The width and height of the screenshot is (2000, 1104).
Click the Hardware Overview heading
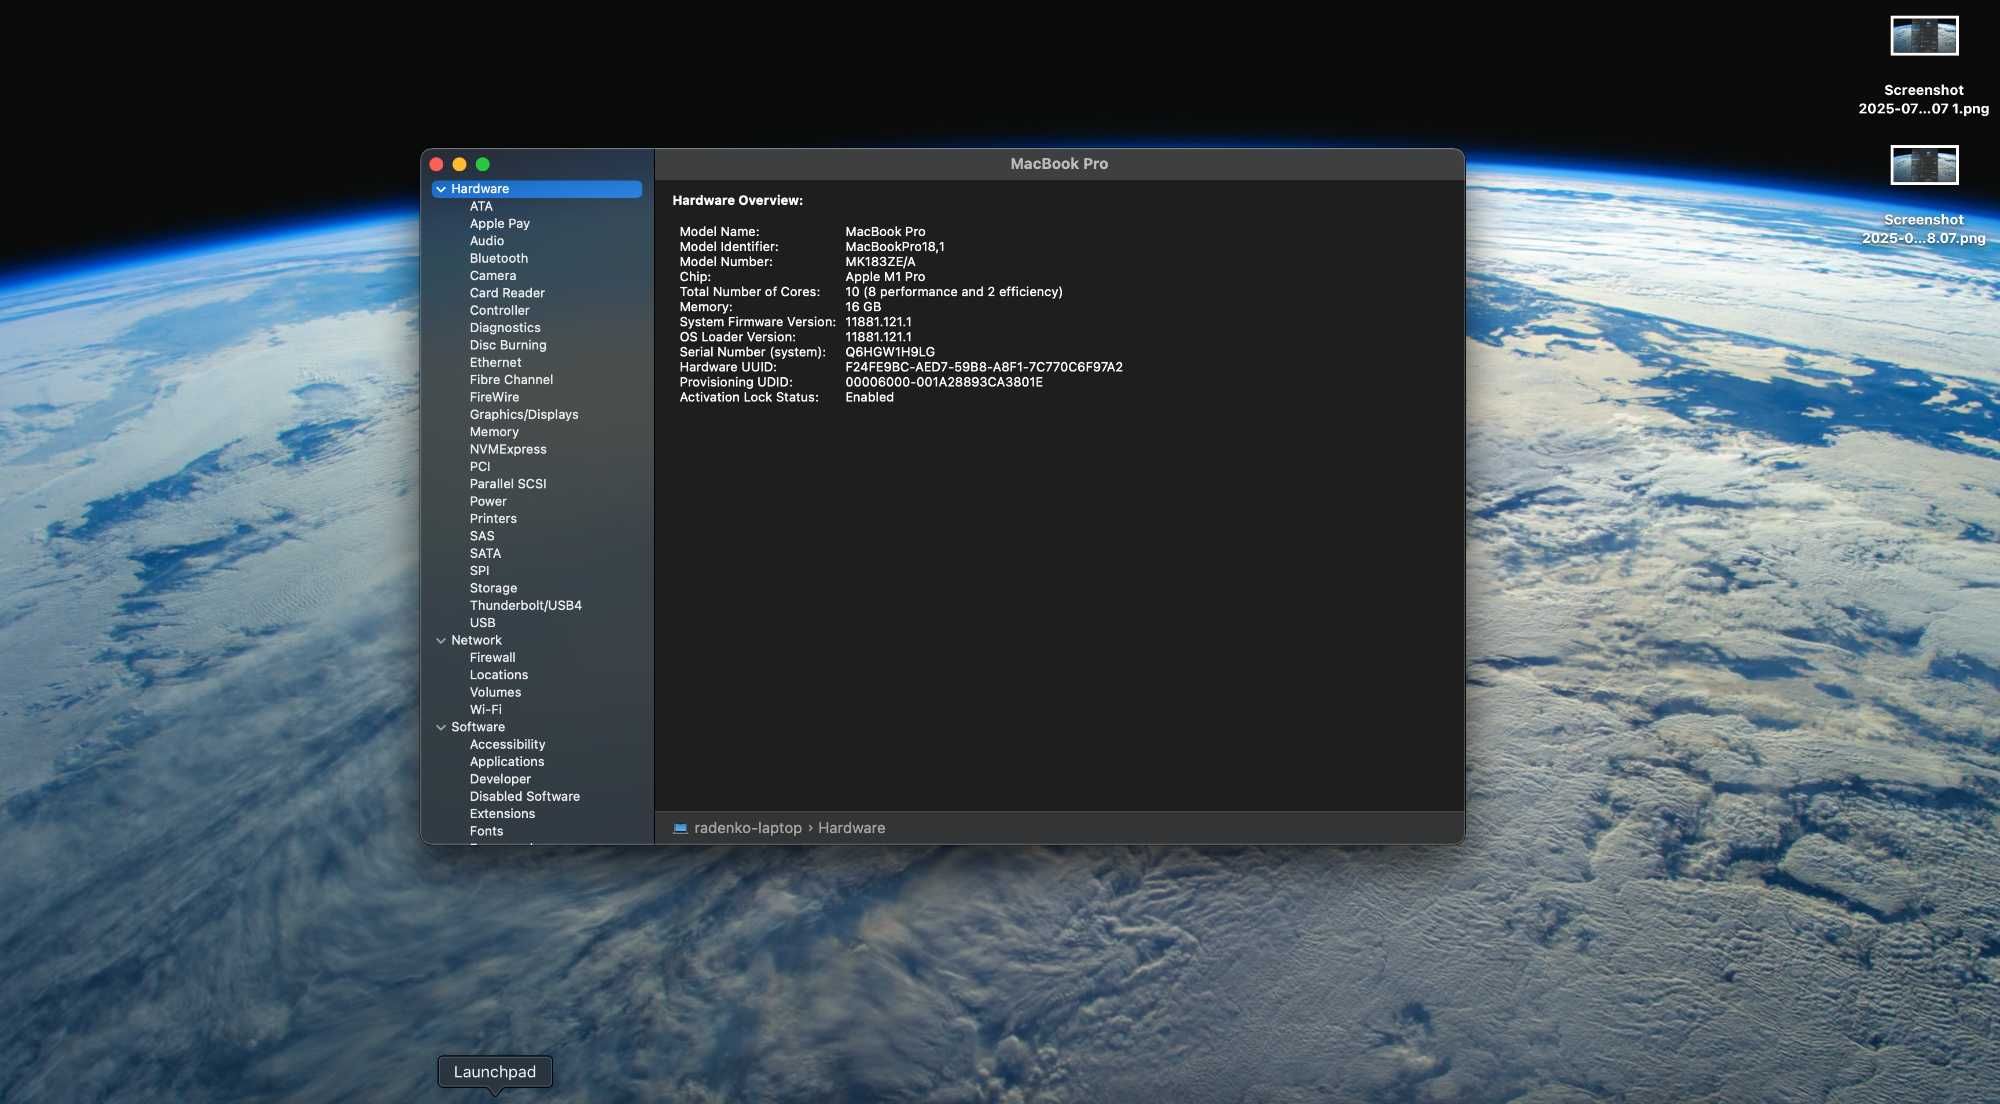(x=737, y=201)
